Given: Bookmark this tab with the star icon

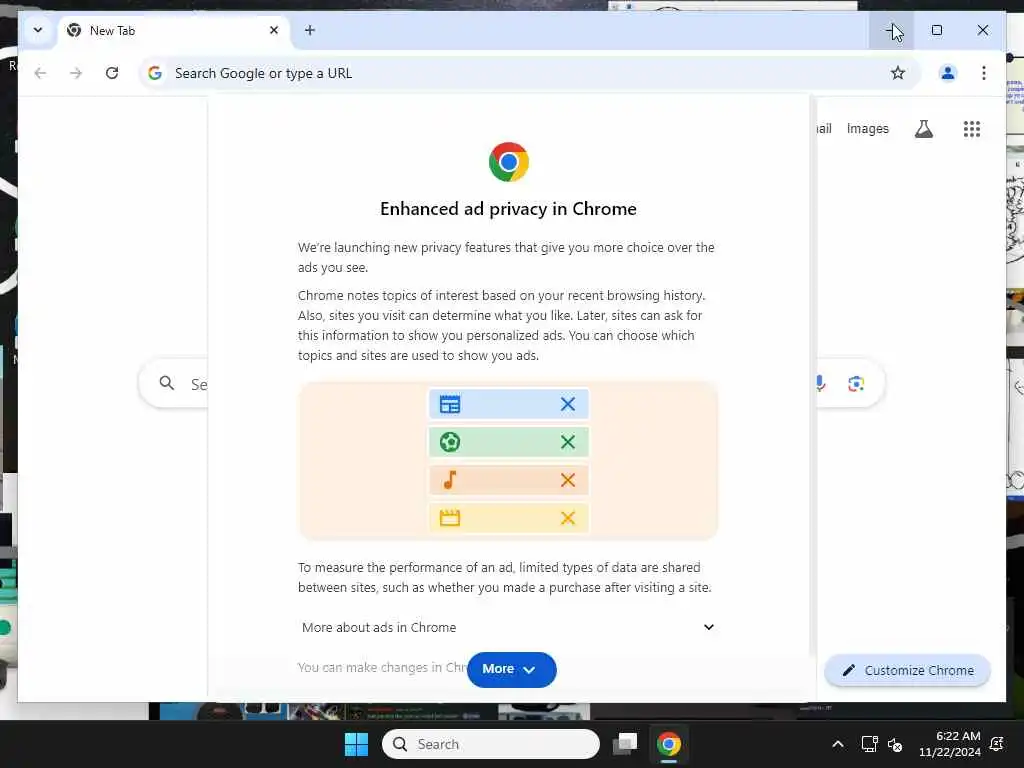Looking at the screenshot, I should pyautogui.click(x=898, y=73).
